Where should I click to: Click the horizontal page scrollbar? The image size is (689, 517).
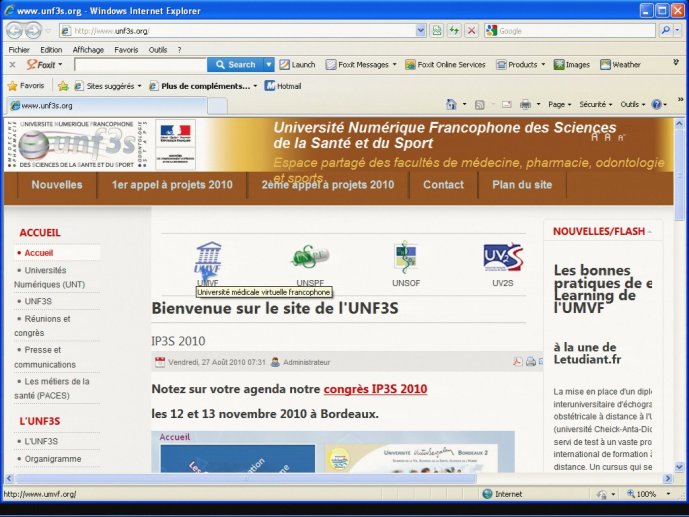click(x=245, y=478)
